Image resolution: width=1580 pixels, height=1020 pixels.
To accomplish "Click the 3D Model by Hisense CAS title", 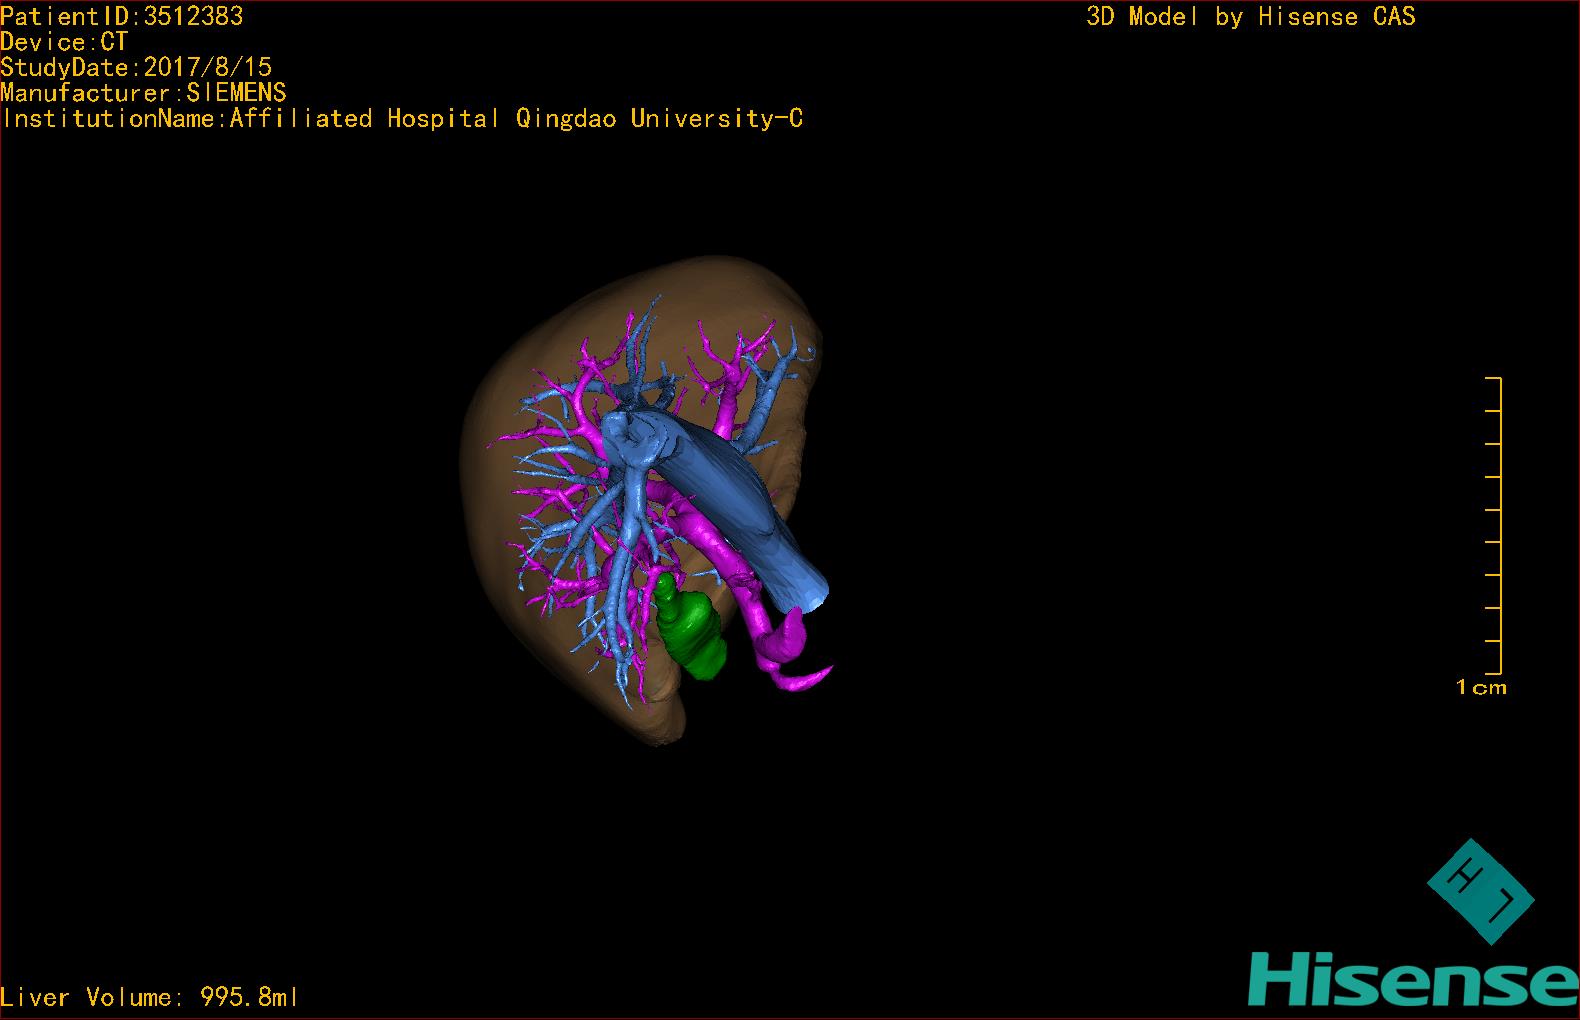I will pos(1251,17).
